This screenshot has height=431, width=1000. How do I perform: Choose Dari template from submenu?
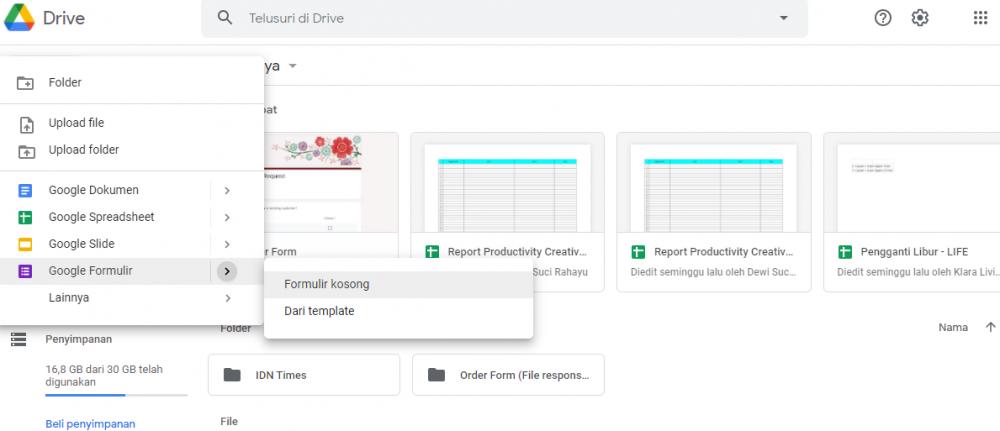tap(399, 311)
